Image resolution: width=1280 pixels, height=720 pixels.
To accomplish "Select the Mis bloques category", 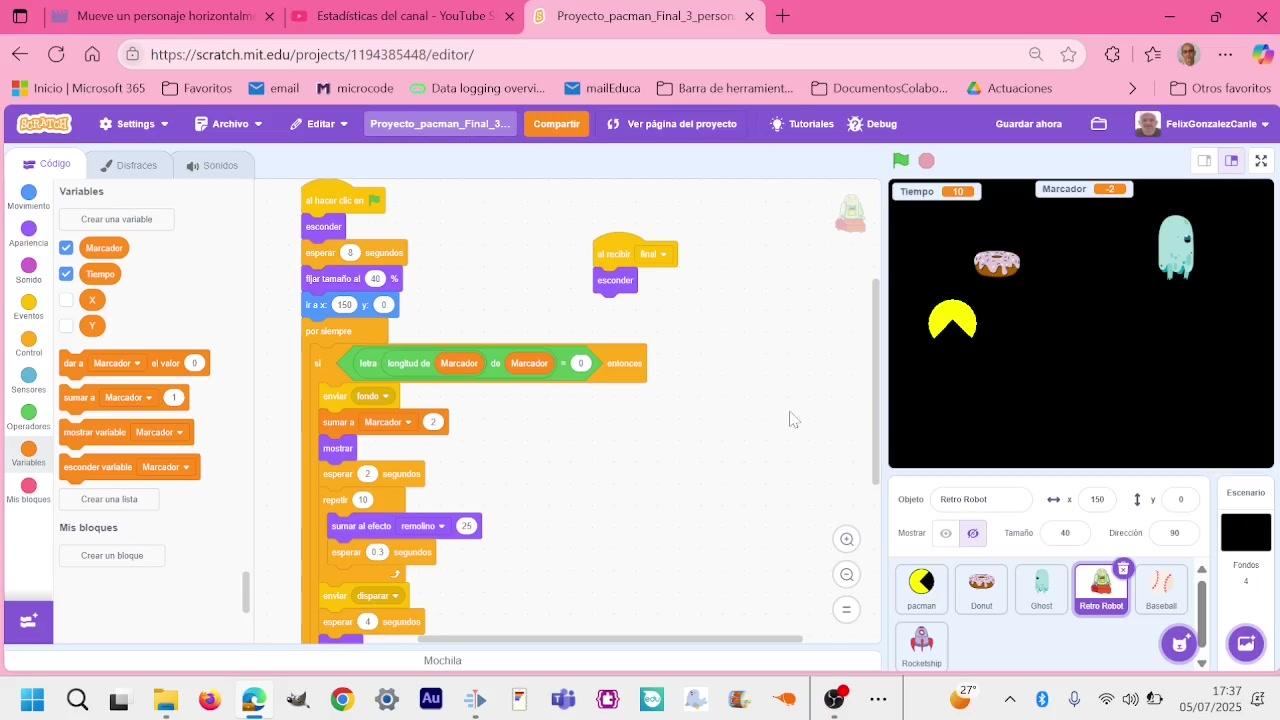I will tap(29, 491).
